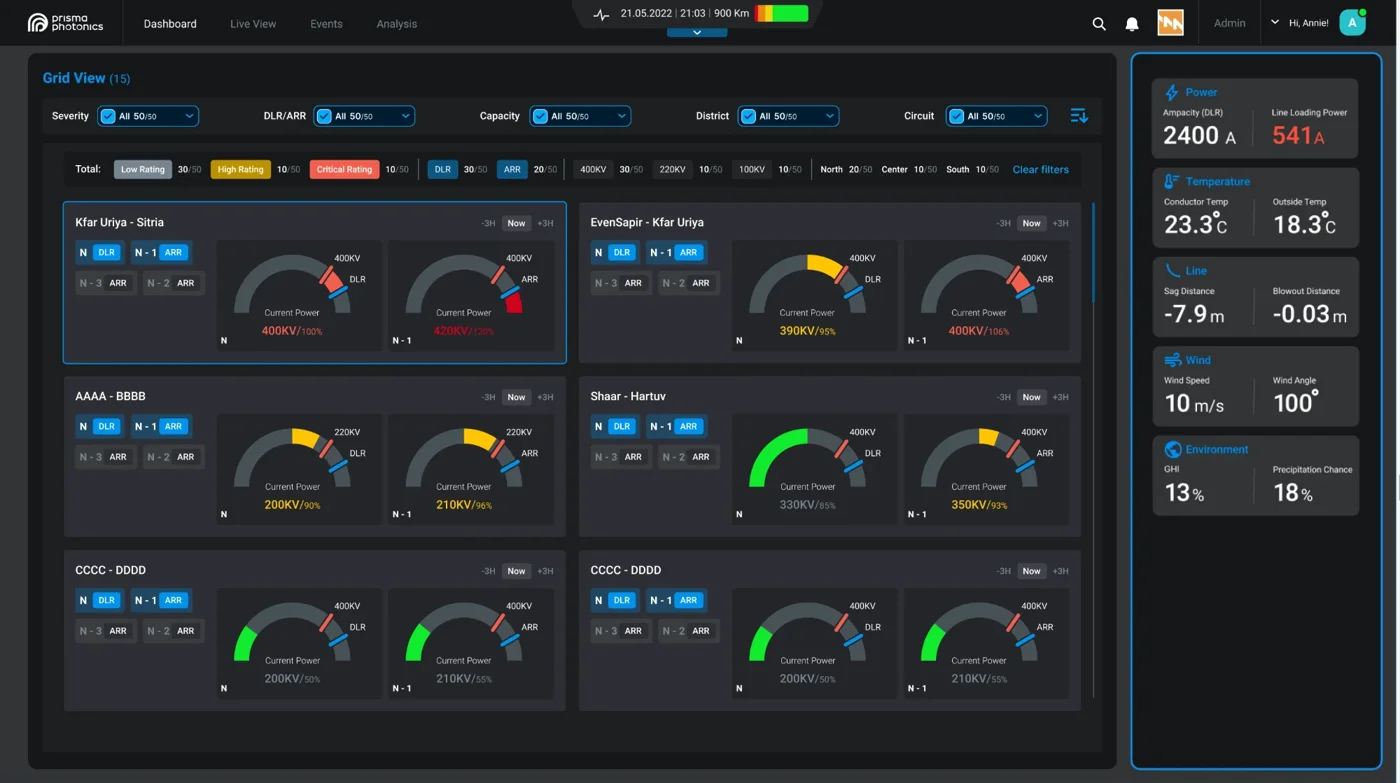Select -3H on Kfar Uriya - Sitria card

pos(488,223)
